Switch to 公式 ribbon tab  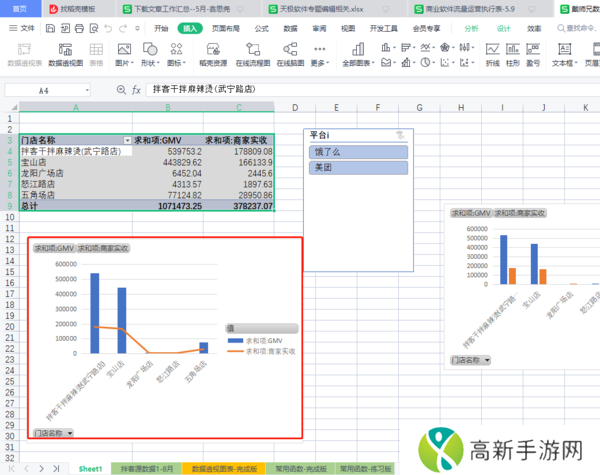pos(261,28)
